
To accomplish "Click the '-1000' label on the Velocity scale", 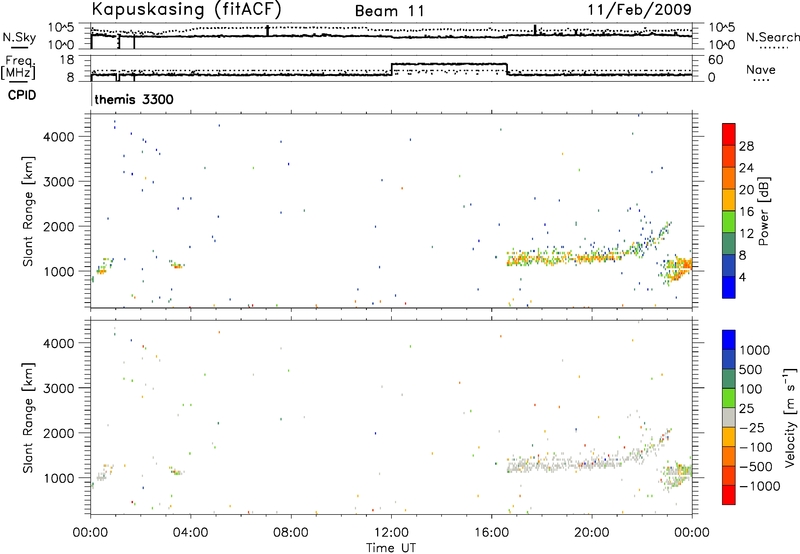I will pos(760,486).
